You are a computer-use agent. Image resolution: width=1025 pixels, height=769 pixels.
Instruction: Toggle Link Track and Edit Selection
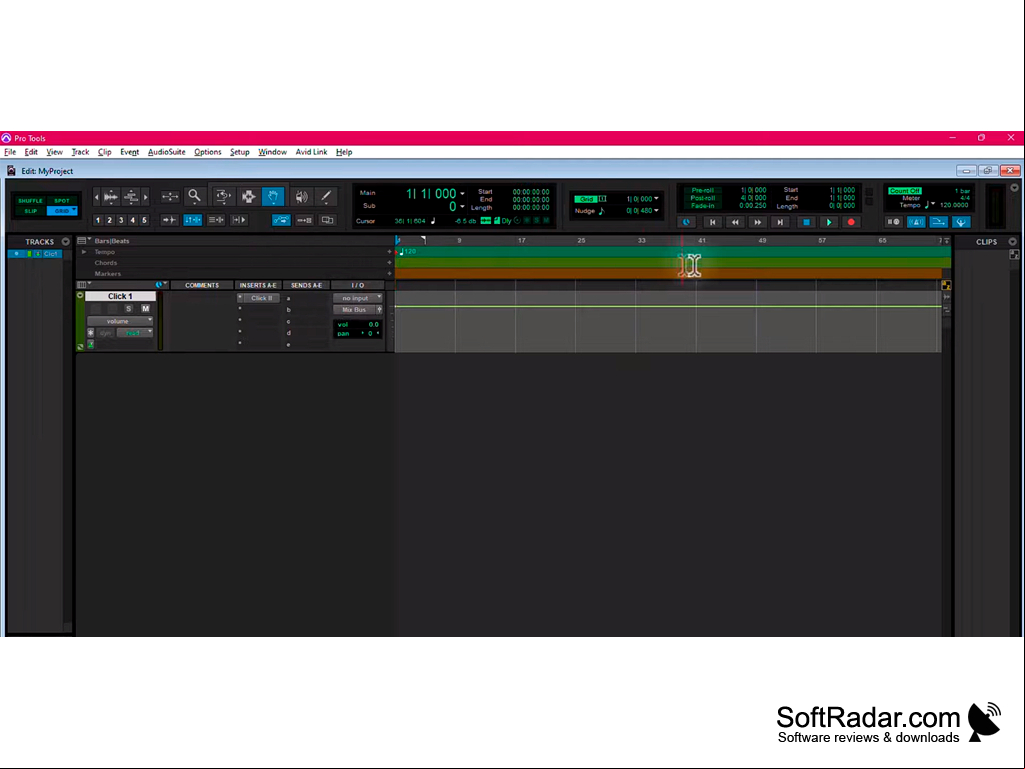[x=216, y=220]
